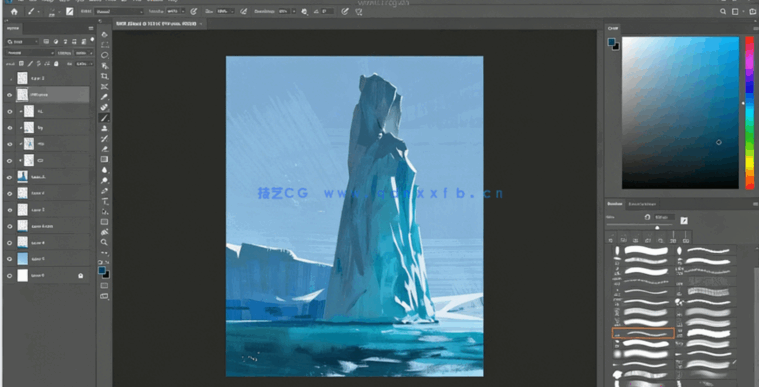Select the active Brush tool
Screen dimensions: 759x387
click(x=105, y=118)
